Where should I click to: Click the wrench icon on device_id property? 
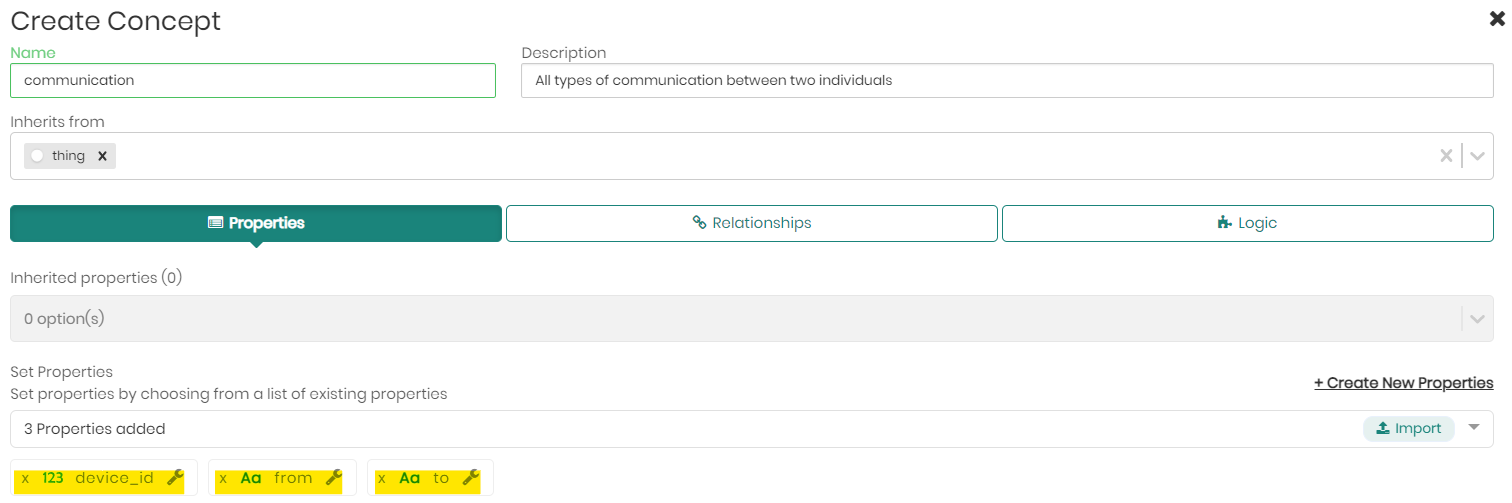click(175, 478)
